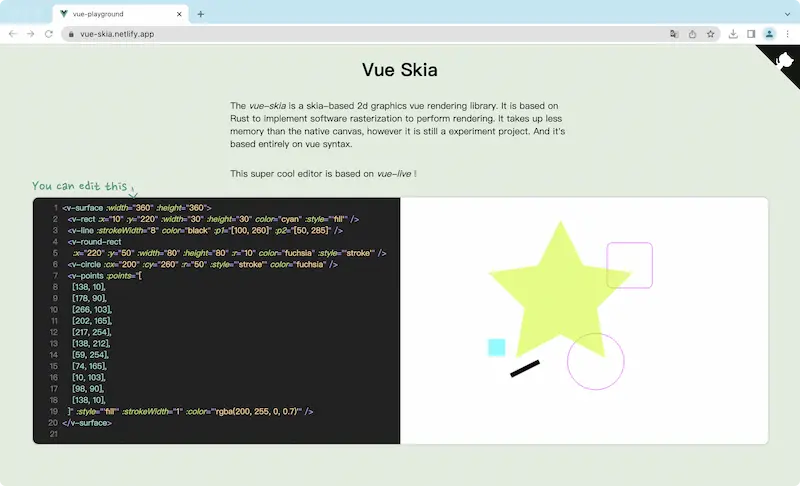Click the browser back arrow
The image size is (800, 486).
point(13,34)
